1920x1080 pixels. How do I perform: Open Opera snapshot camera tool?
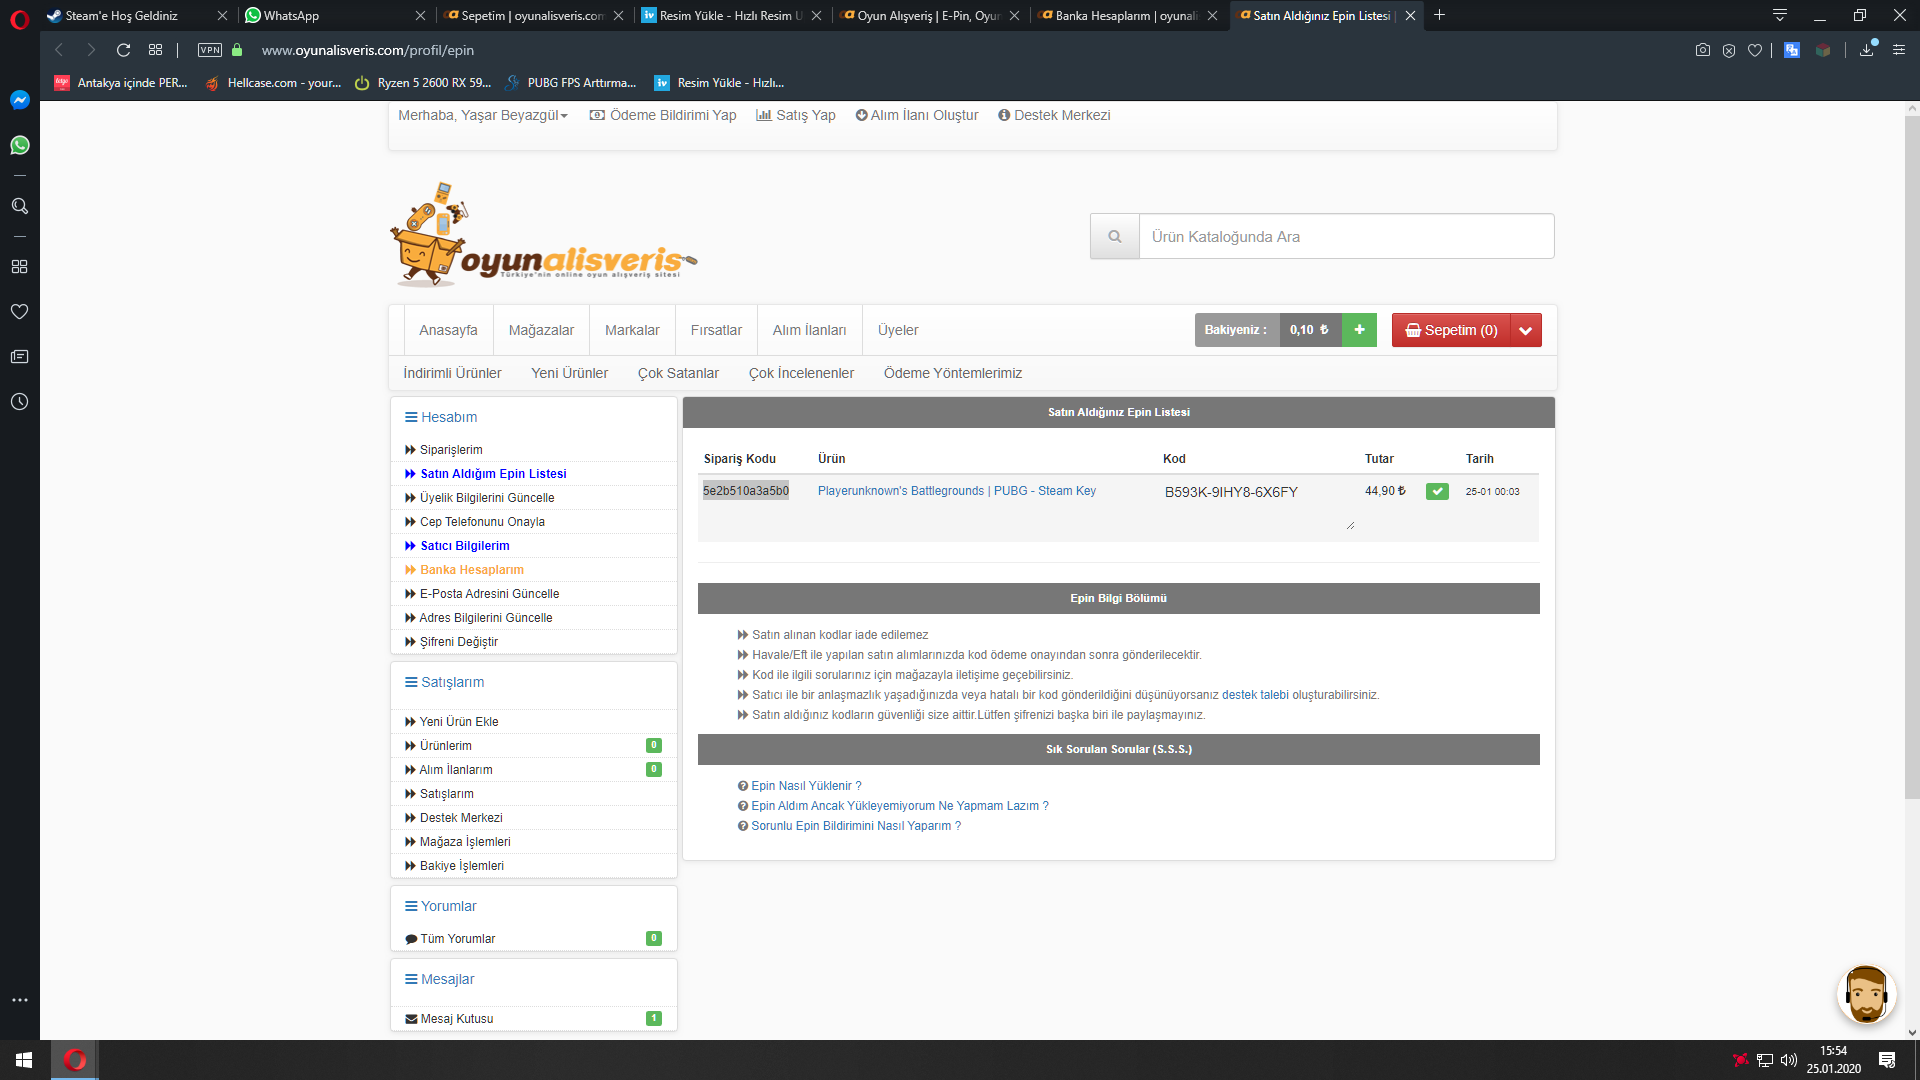pos(1703,50)
